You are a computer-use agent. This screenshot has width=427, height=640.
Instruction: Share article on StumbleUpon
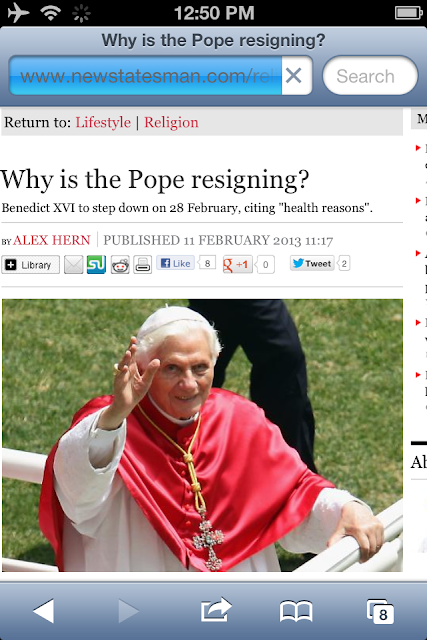pyautogui.click(x=96, y=264)
